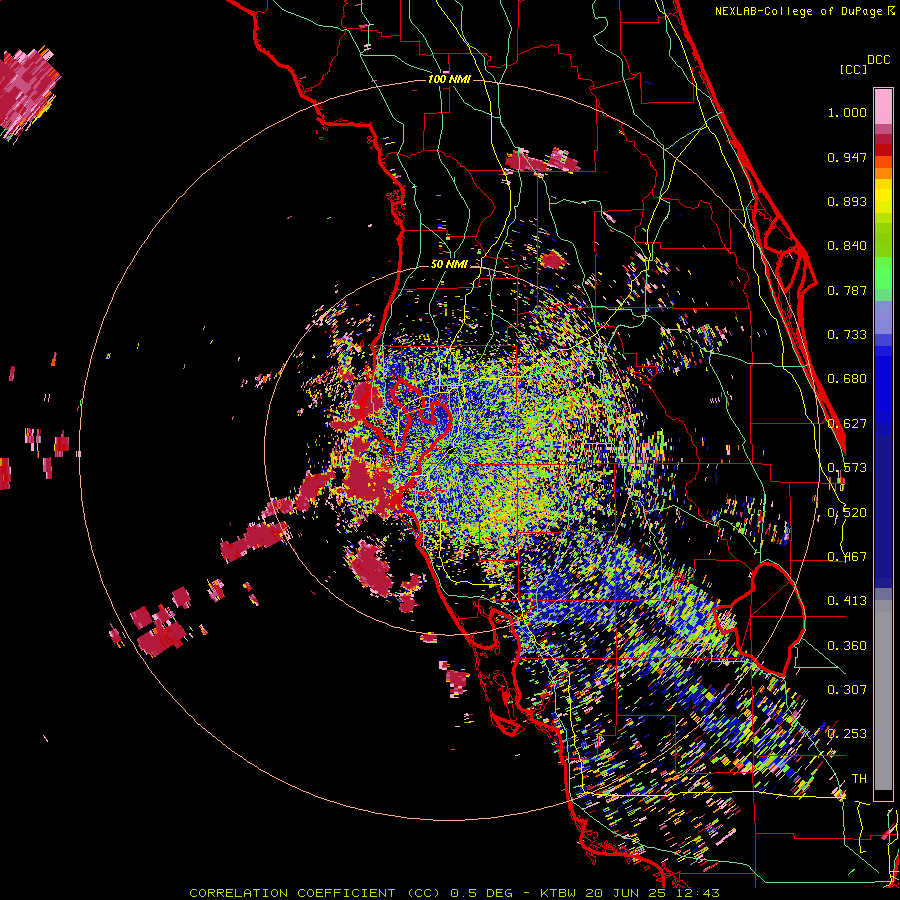Pick the orange color bar segment
Screen dimensions: 900x900
point(883,173)
